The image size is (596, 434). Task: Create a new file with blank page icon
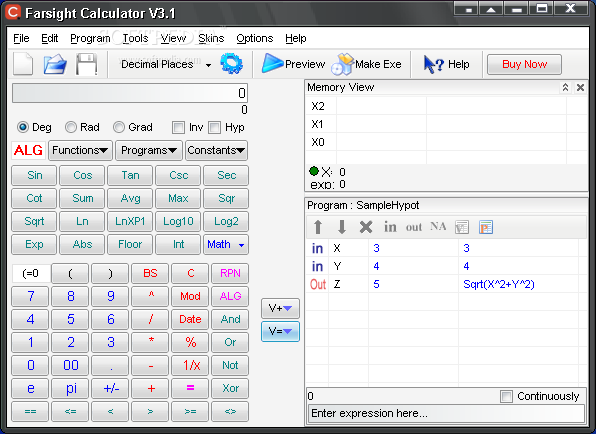pos(23,64)
